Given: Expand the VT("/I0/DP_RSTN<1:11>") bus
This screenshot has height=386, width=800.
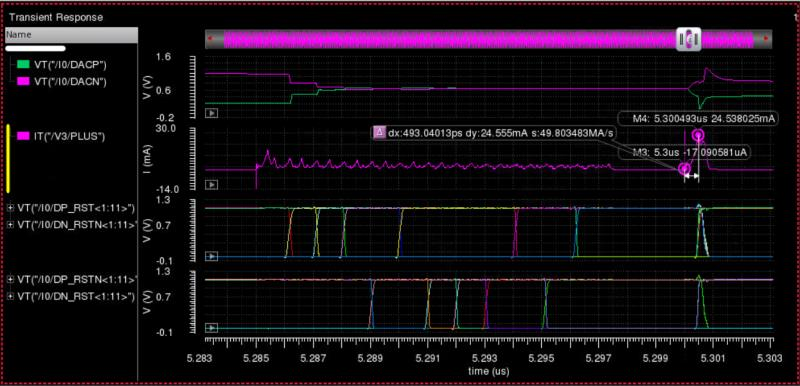Looking at the screenshot, I should coord(12,279).
